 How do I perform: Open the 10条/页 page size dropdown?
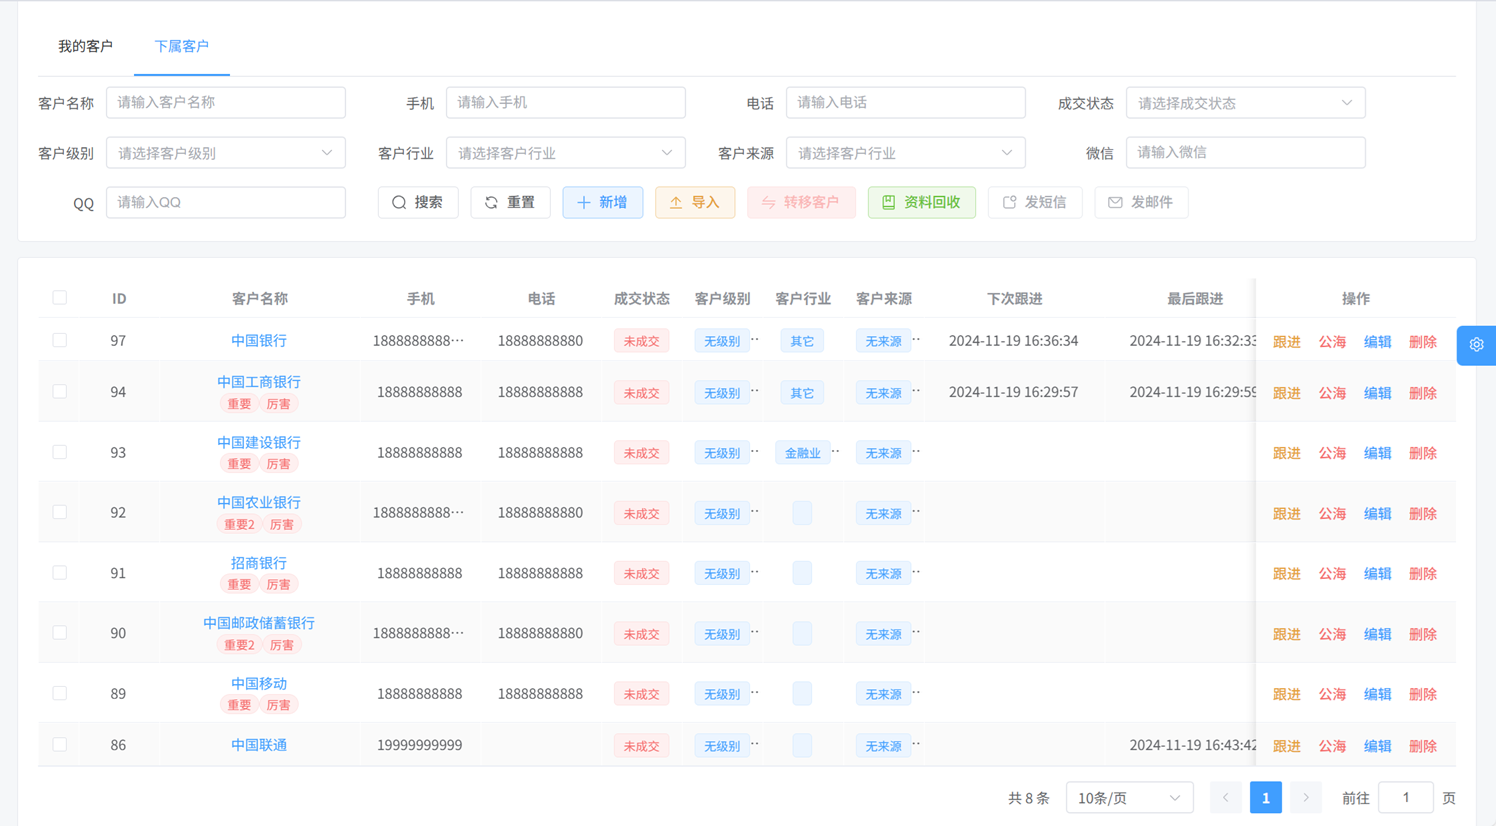1129,798
